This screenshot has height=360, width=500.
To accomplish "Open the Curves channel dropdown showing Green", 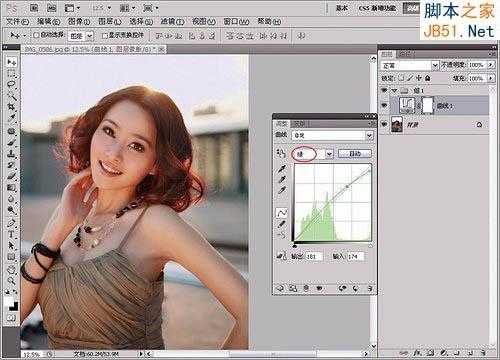I will (x=312, y=154).
